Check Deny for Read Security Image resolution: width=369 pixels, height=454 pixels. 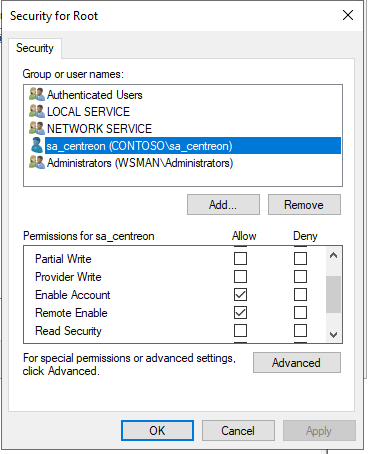point(300,331)
